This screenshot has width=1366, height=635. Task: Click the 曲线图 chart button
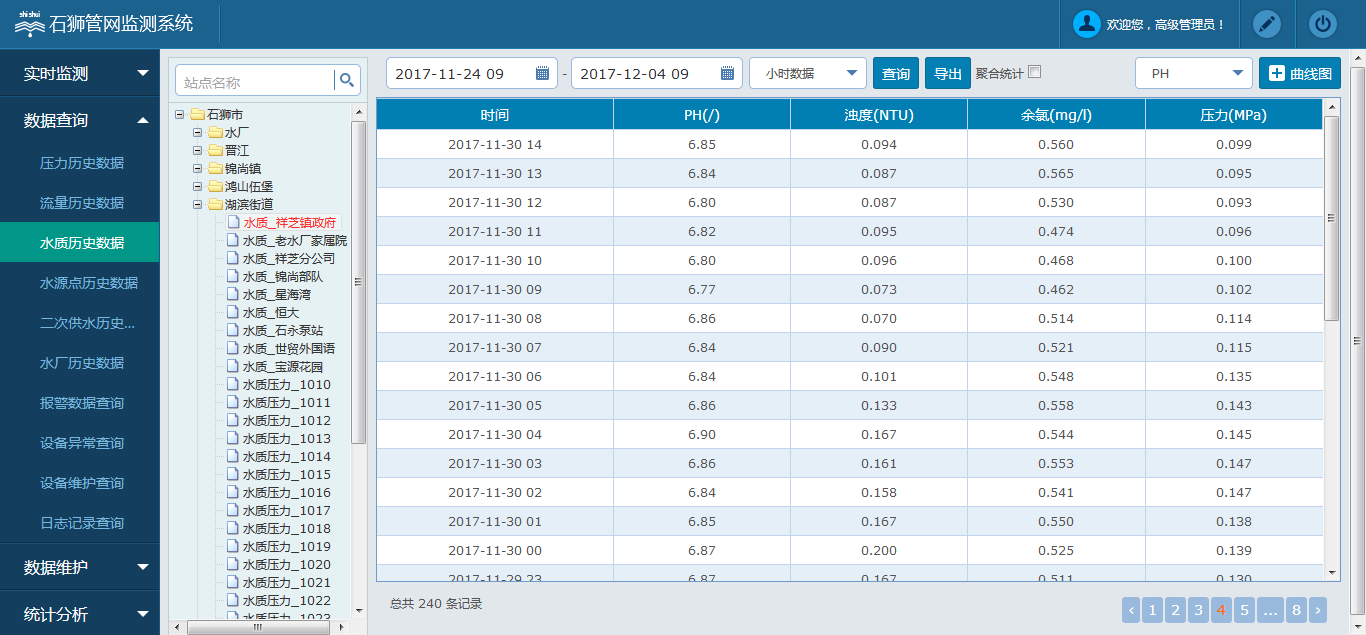click(1300, 73)
